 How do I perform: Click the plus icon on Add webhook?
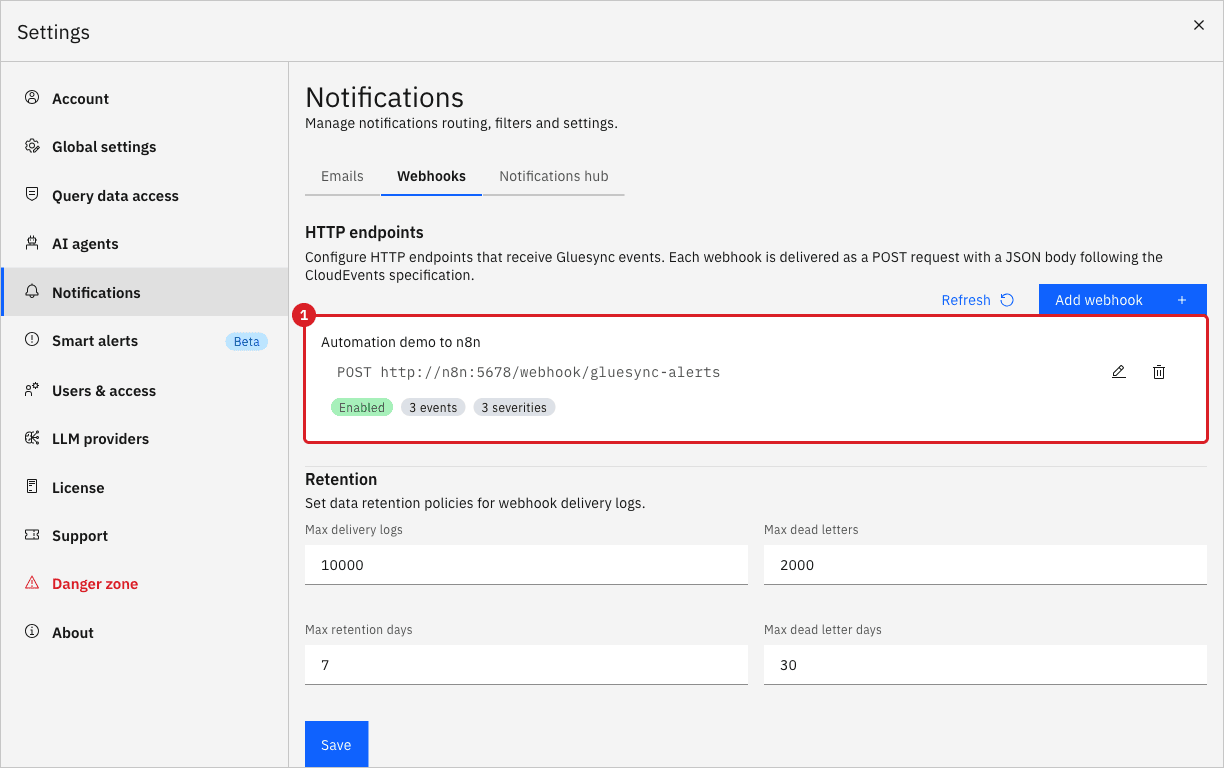(x=1182, y=300)
